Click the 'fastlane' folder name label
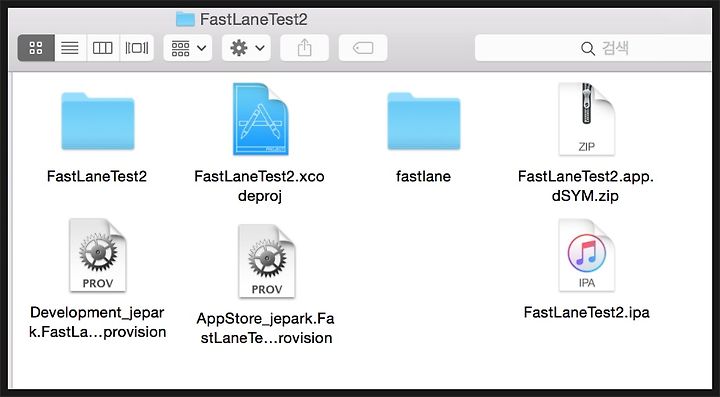The height and width of the screenshot is (397, 720). click(x=423, y=176)
